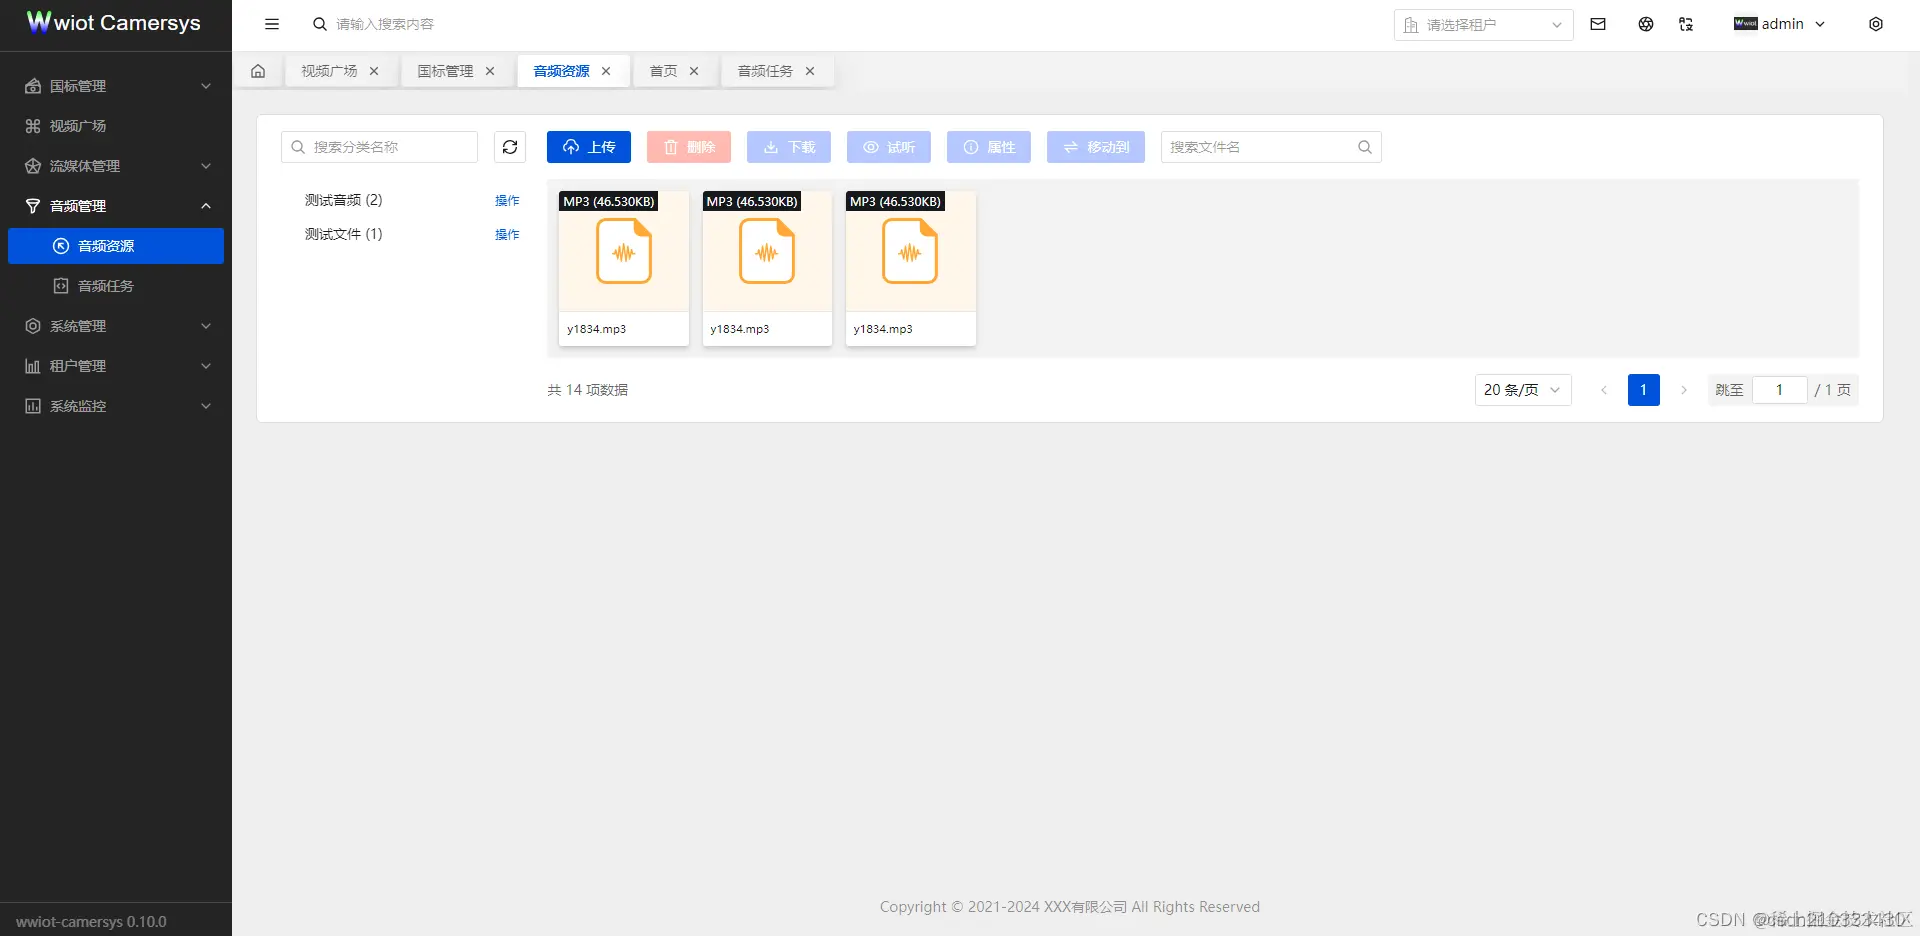
Task: Close the 音频任务 tab
Action: 810,71
